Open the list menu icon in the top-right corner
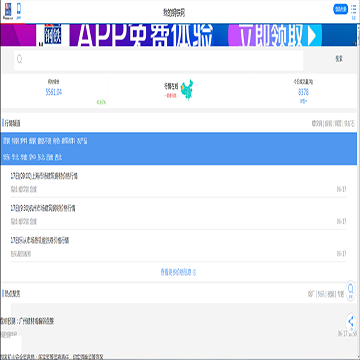360x360 pixels. click(353, 13)
